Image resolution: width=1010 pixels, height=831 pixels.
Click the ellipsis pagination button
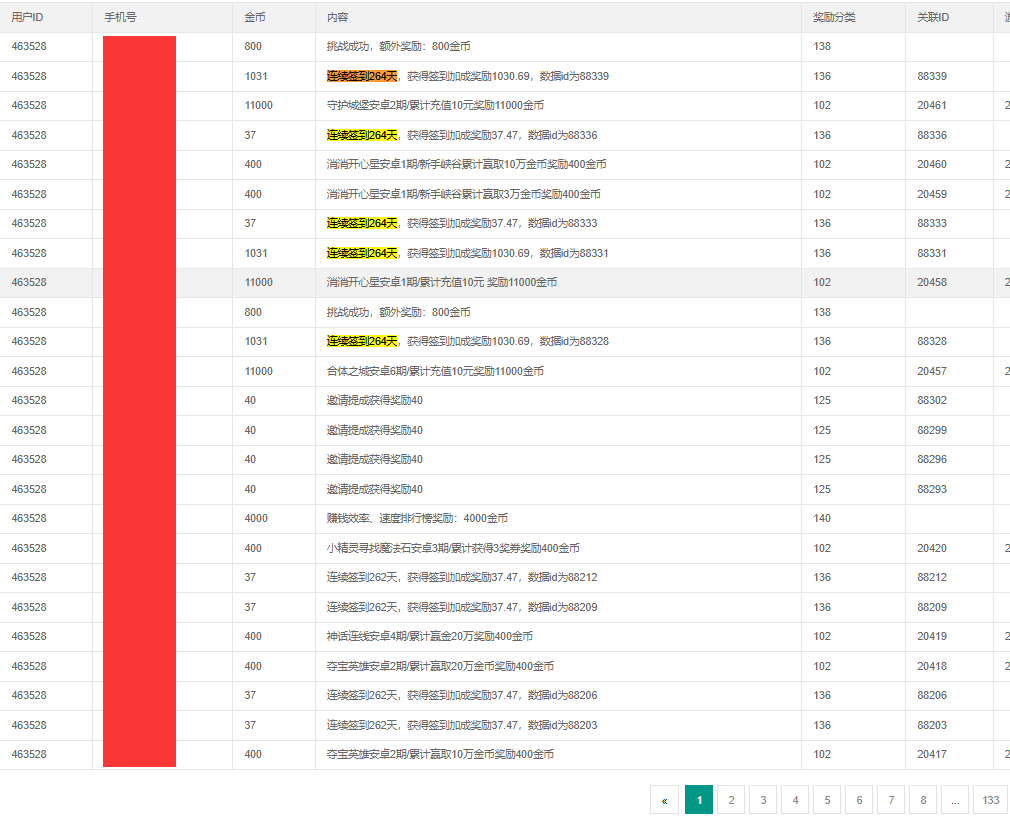pyautogui.click(x=955, y=800)
